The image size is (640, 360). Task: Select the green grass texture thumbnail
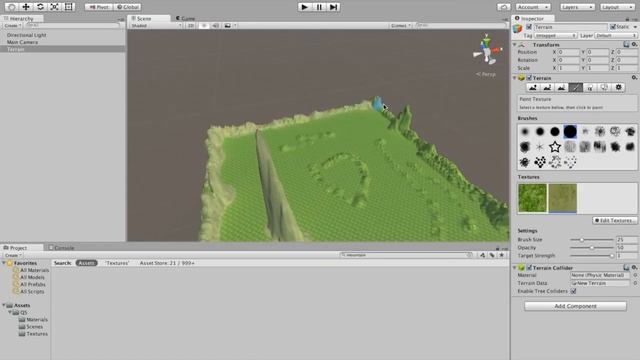point(532,198)
